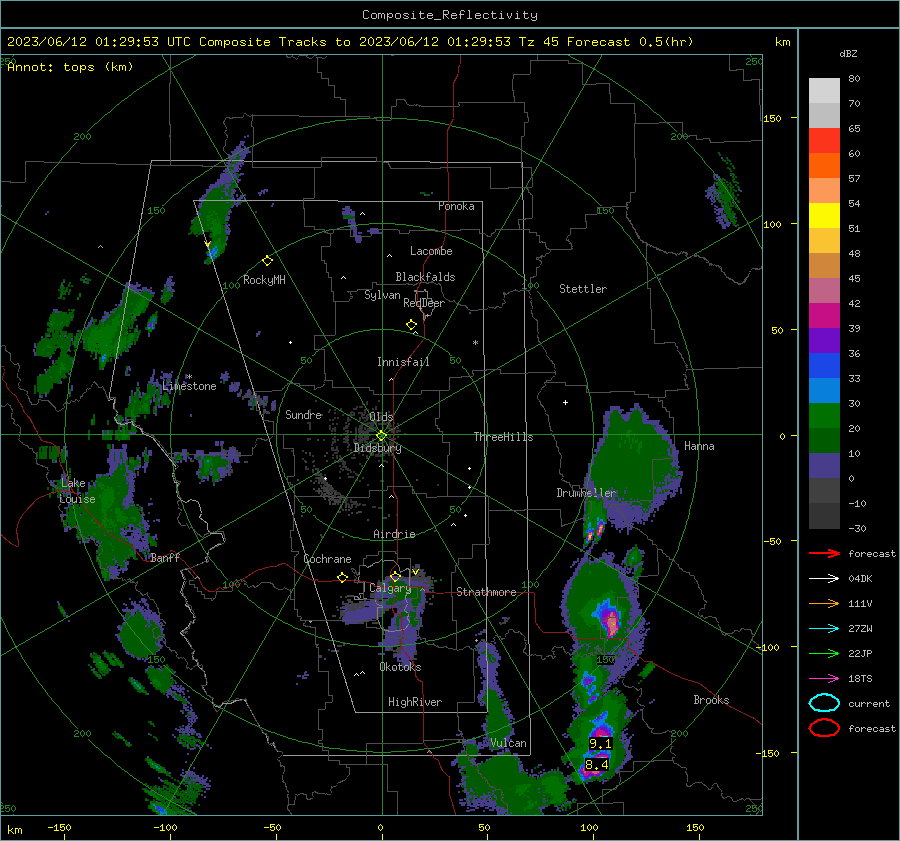Click the red forecast ellipse icon
This screenshot has height=841, width=900.
(x=824, y=728)
